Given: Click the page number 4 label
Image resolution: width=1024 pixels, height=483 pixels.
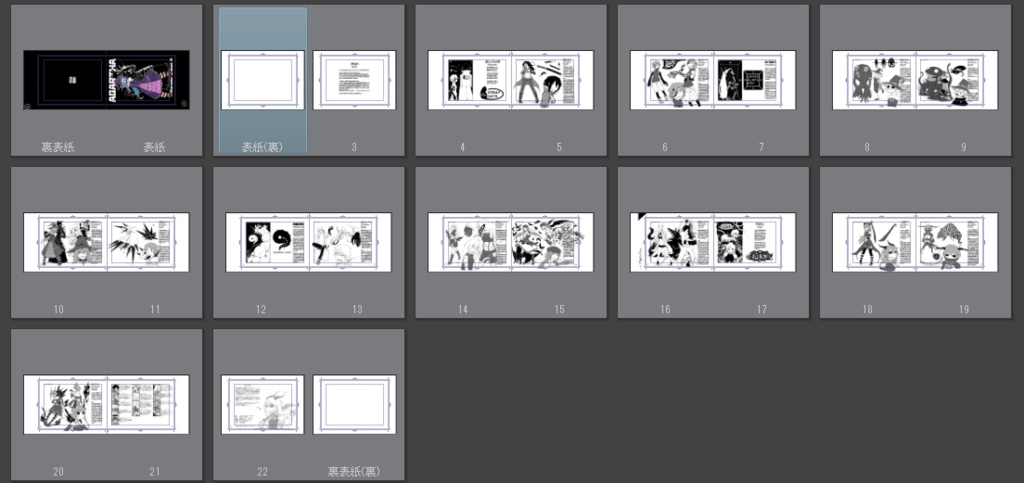Looking at the screenshot, I should [x=462, y=148].
